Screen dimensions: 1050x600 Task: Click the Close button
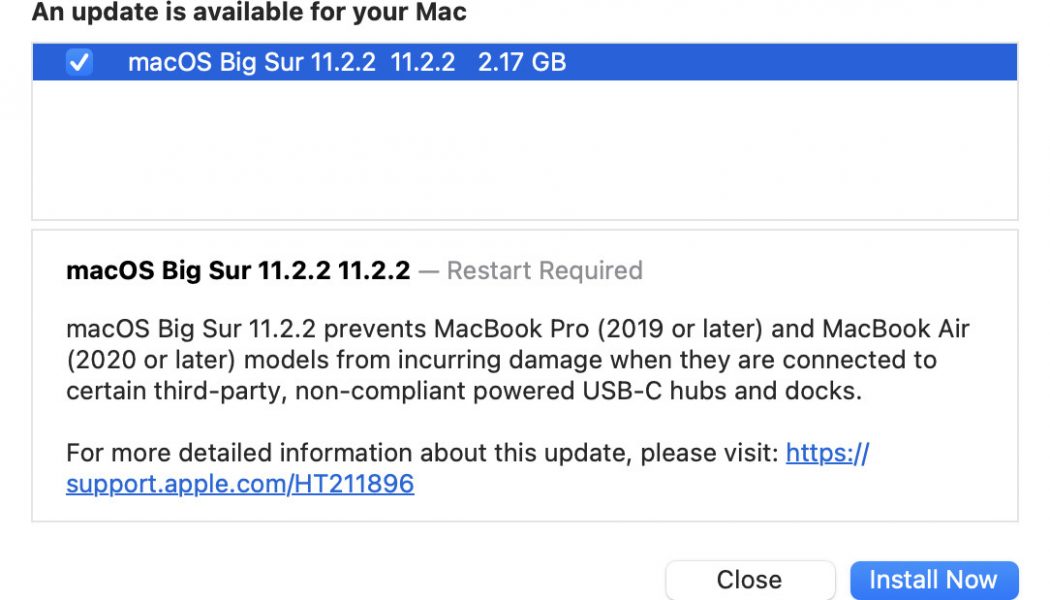coord(749,579)
